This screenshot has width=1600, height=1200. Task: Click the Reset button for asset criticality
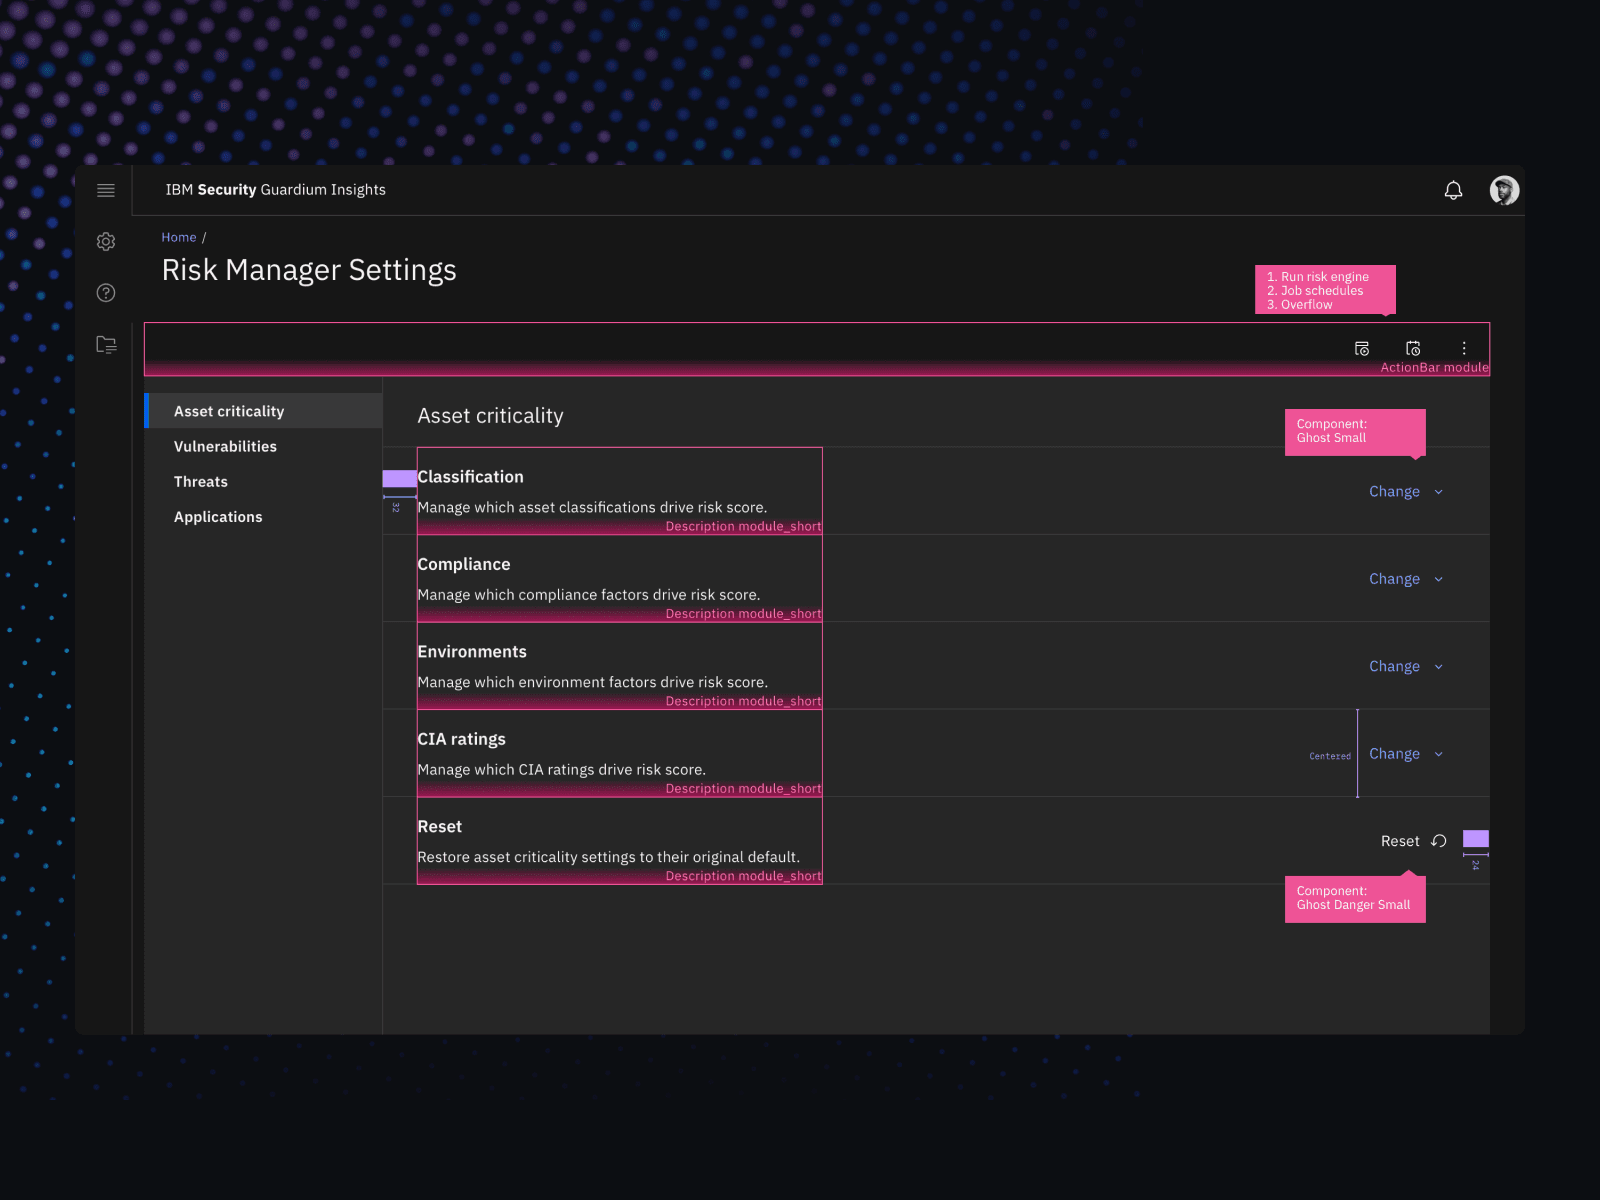[x=1399, y=841]
